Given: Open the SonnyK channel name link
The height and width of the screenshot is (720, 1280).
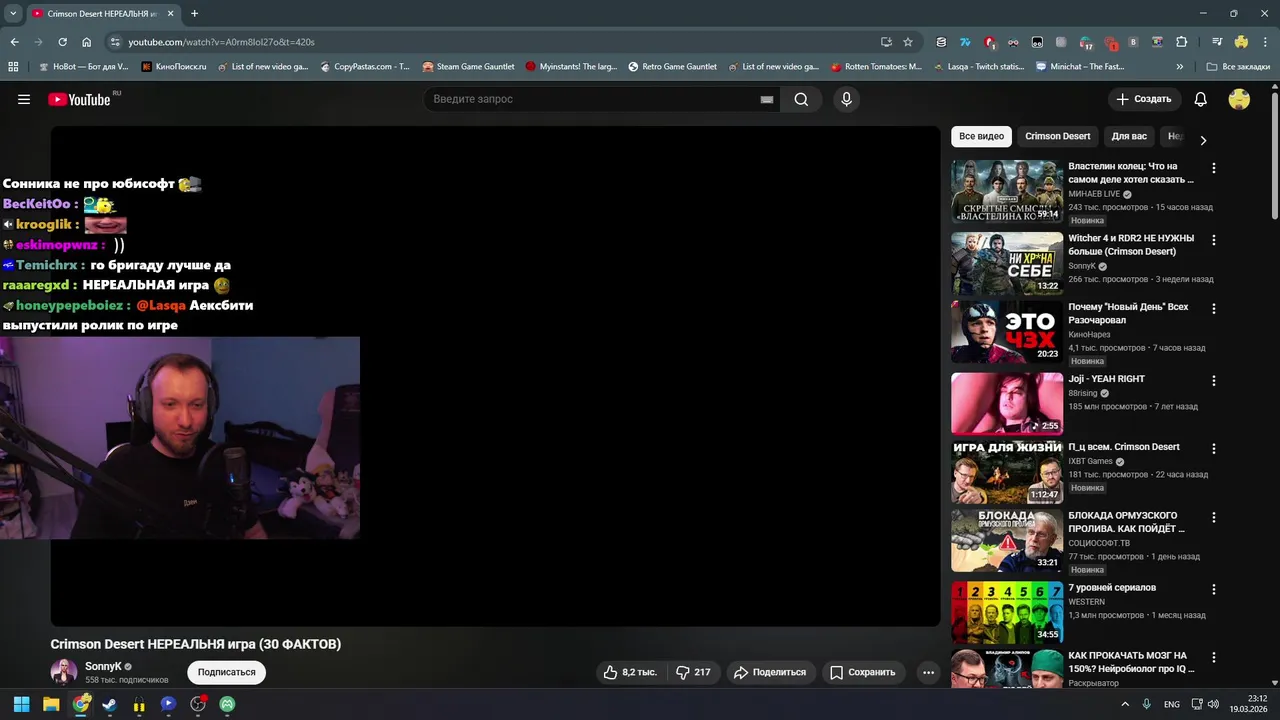Looking at the screenshot, I should pyautogui.click(x=103, y=666).
